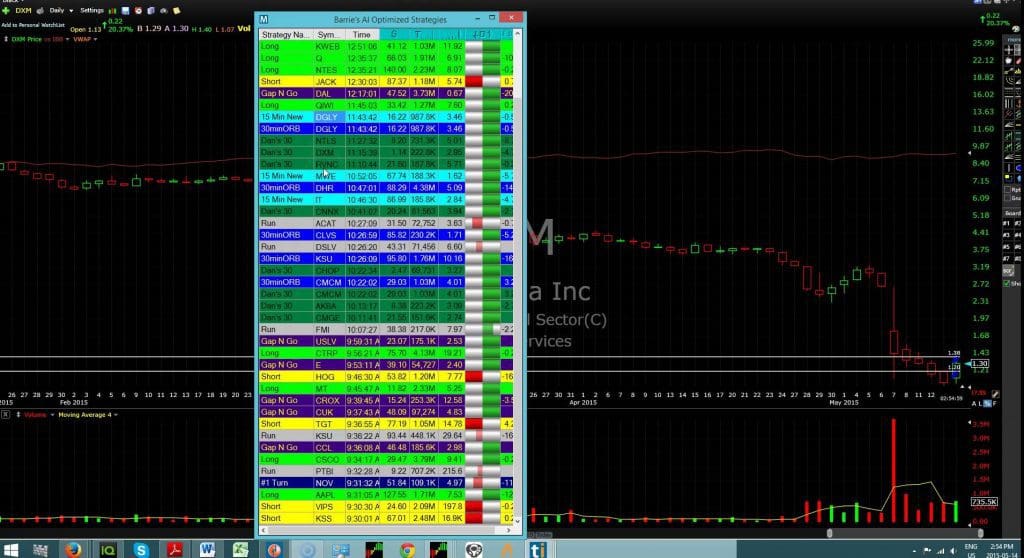Viewport: 1024px width, 558px height.
Task: Select the Fibonacci arcs tool in right panel
Action: 1008,81
